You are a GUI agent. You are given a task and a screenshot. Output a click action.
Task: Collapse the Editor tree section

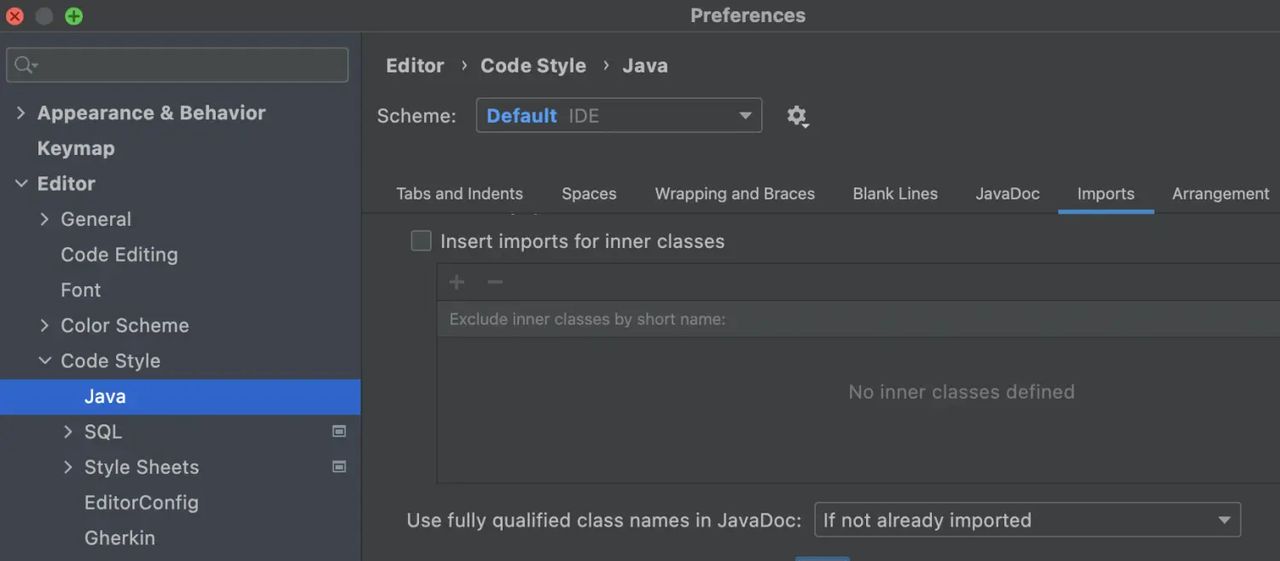tap(21, 184)
